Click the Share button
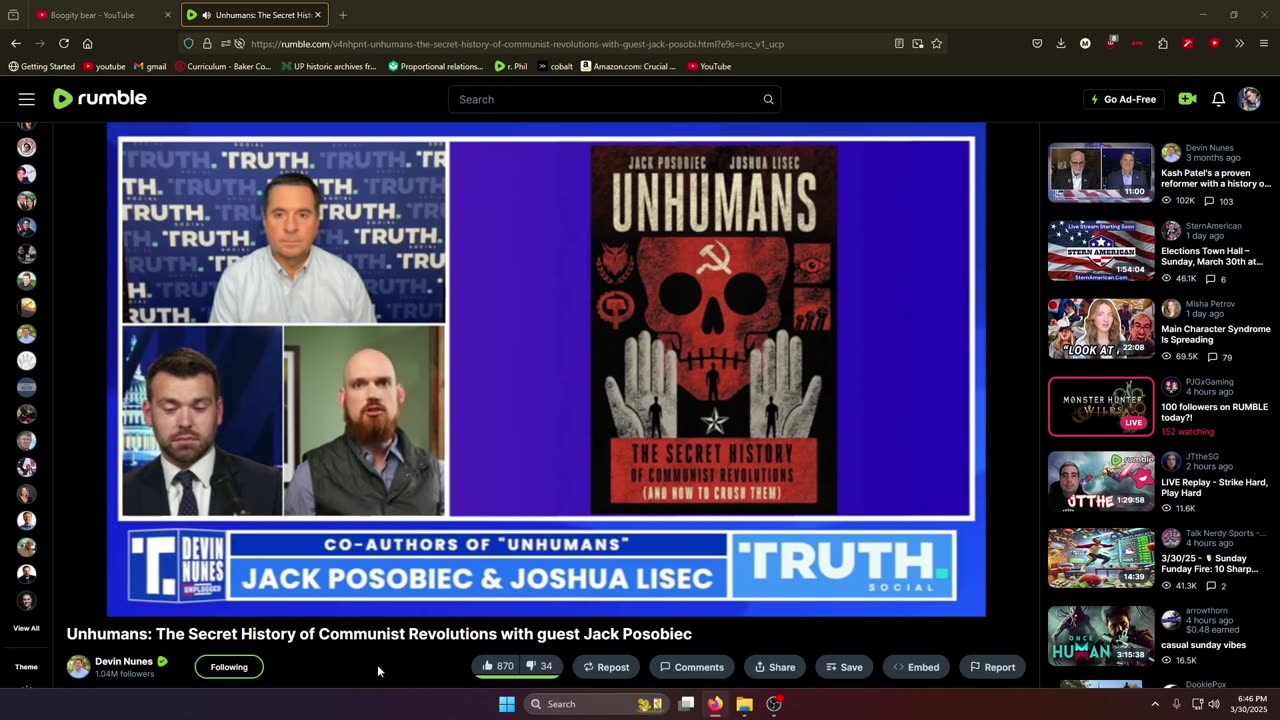Image resolution: width=1280 pixels, height=720 pixels. [775, 667]
